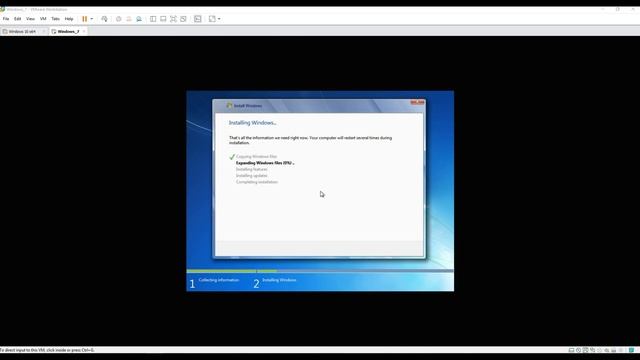Image resolution: width=640 pixels, height=360 pixels.
Task: Click Send Ctrl+Alt+Del toolbar icon
Action: (104, 19)
